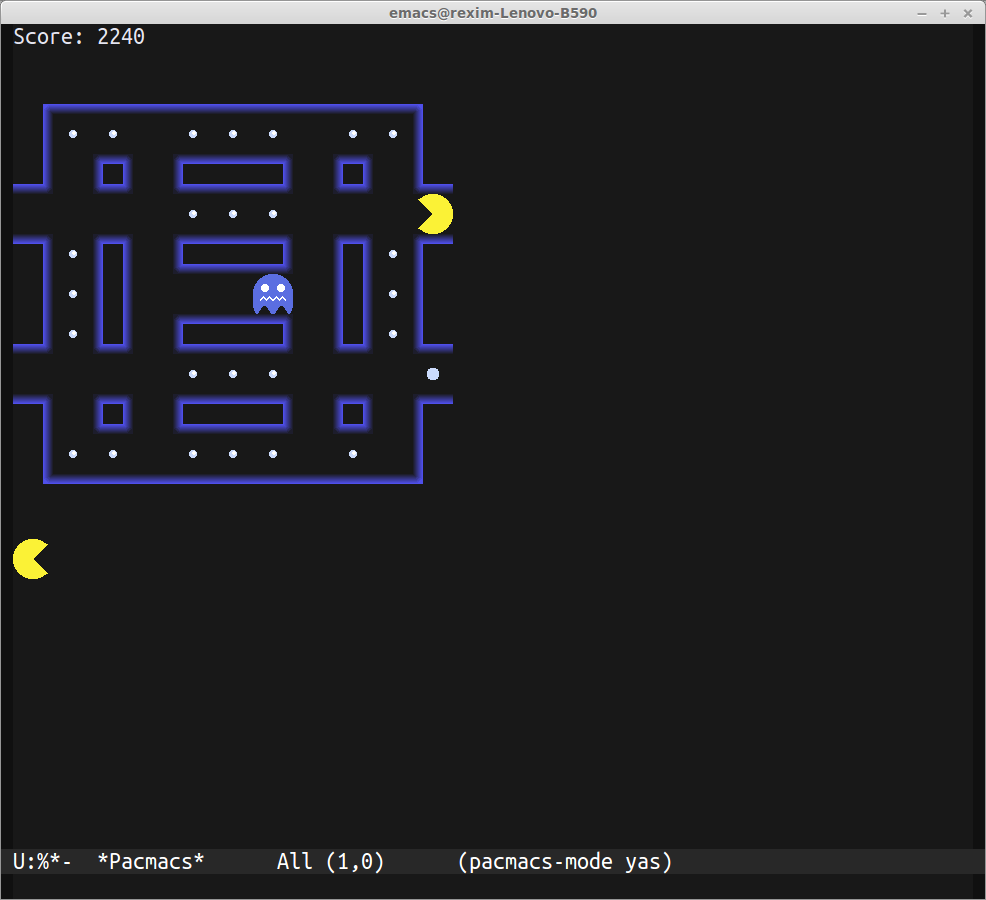Viewport: 986px width, 900px height.
Task: Click the emacs@rexim-Lenovo-B590 title bar
Action: pos(493,13)
